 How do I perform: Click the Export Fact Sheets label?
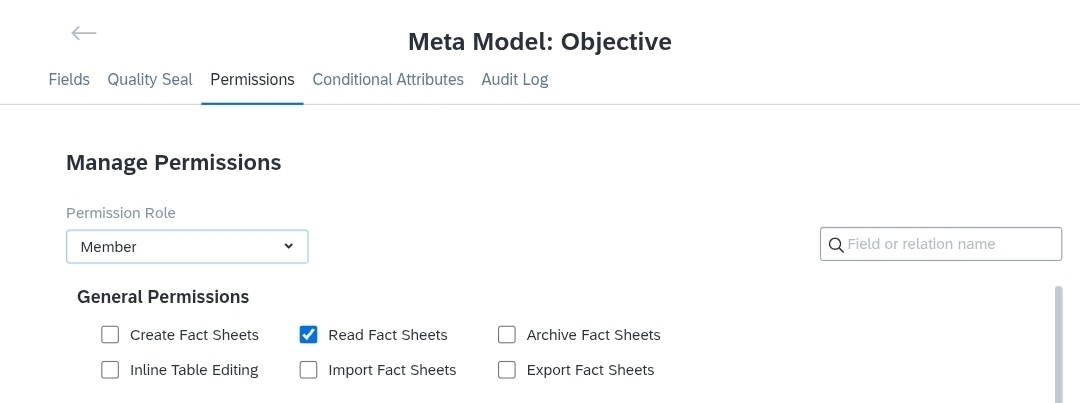[x=590, y=370]
